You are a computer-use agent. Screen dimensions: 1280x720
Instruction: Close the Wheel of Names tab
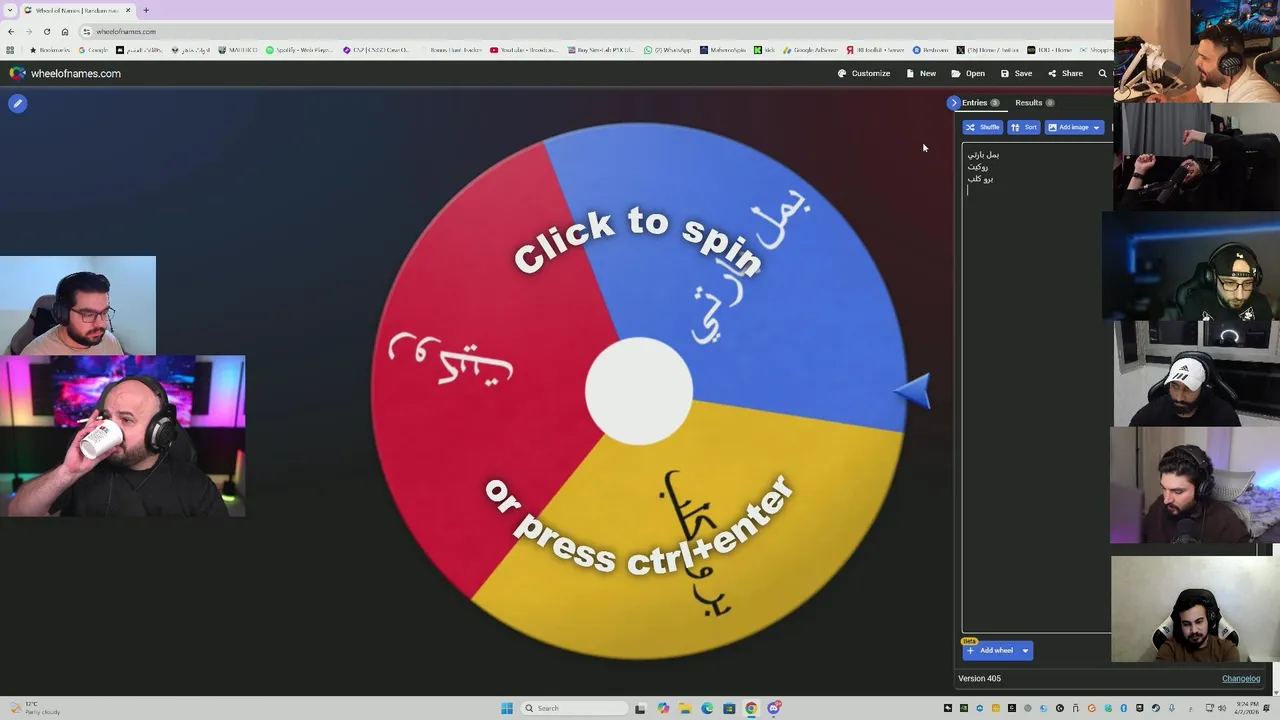[128, 10]
